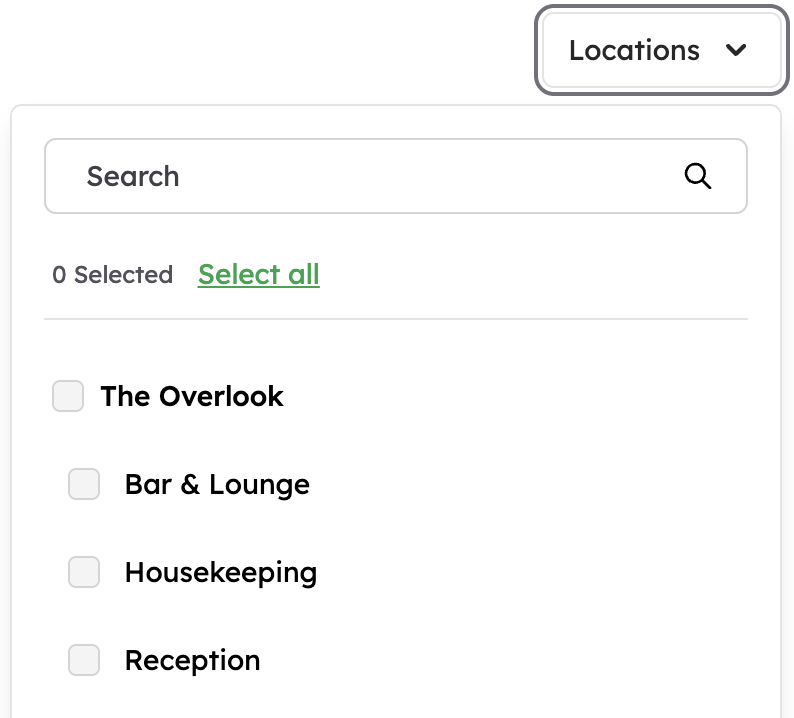
Task: Choose the Bar & Lounge label
Action: tap(217, 484)
